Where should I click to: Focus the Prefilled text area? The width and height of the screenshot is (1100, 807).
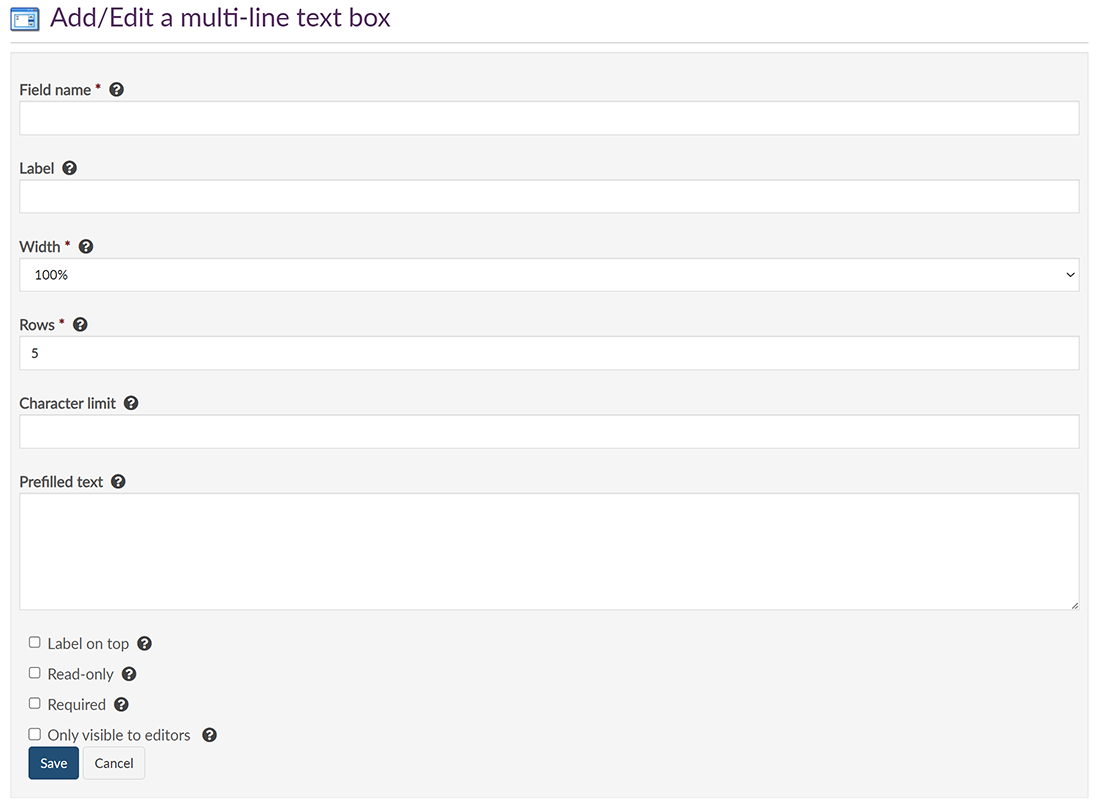point(549,551)
